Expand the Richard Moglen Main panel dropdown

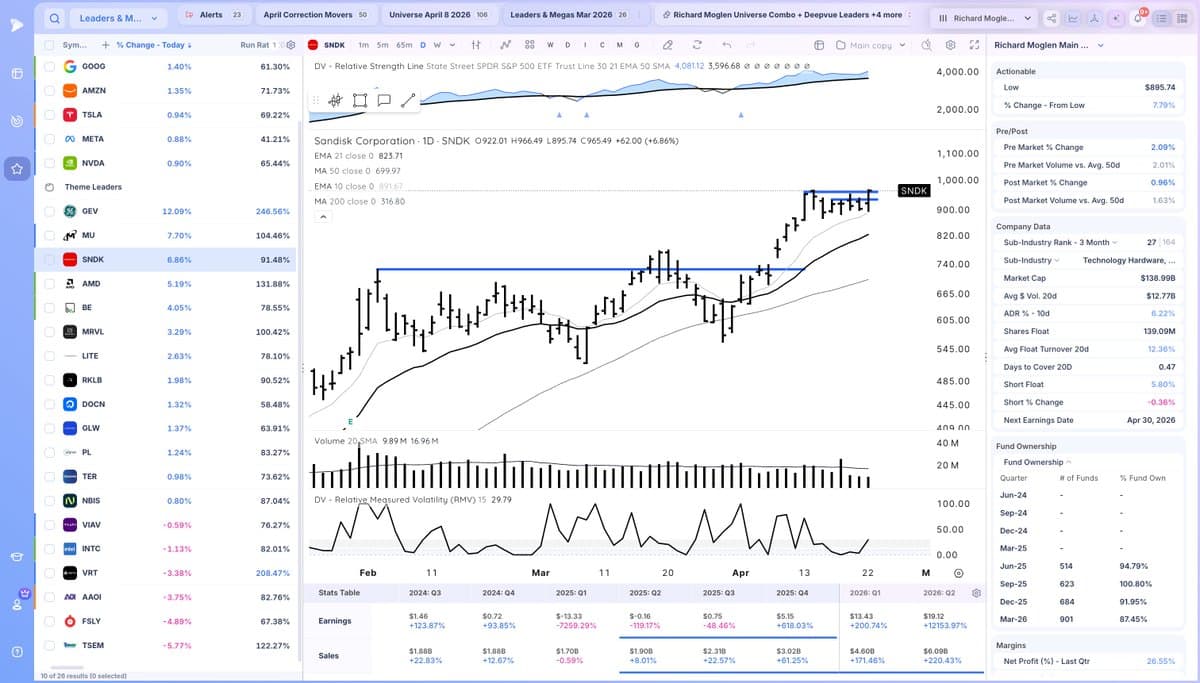(1101, 45)
